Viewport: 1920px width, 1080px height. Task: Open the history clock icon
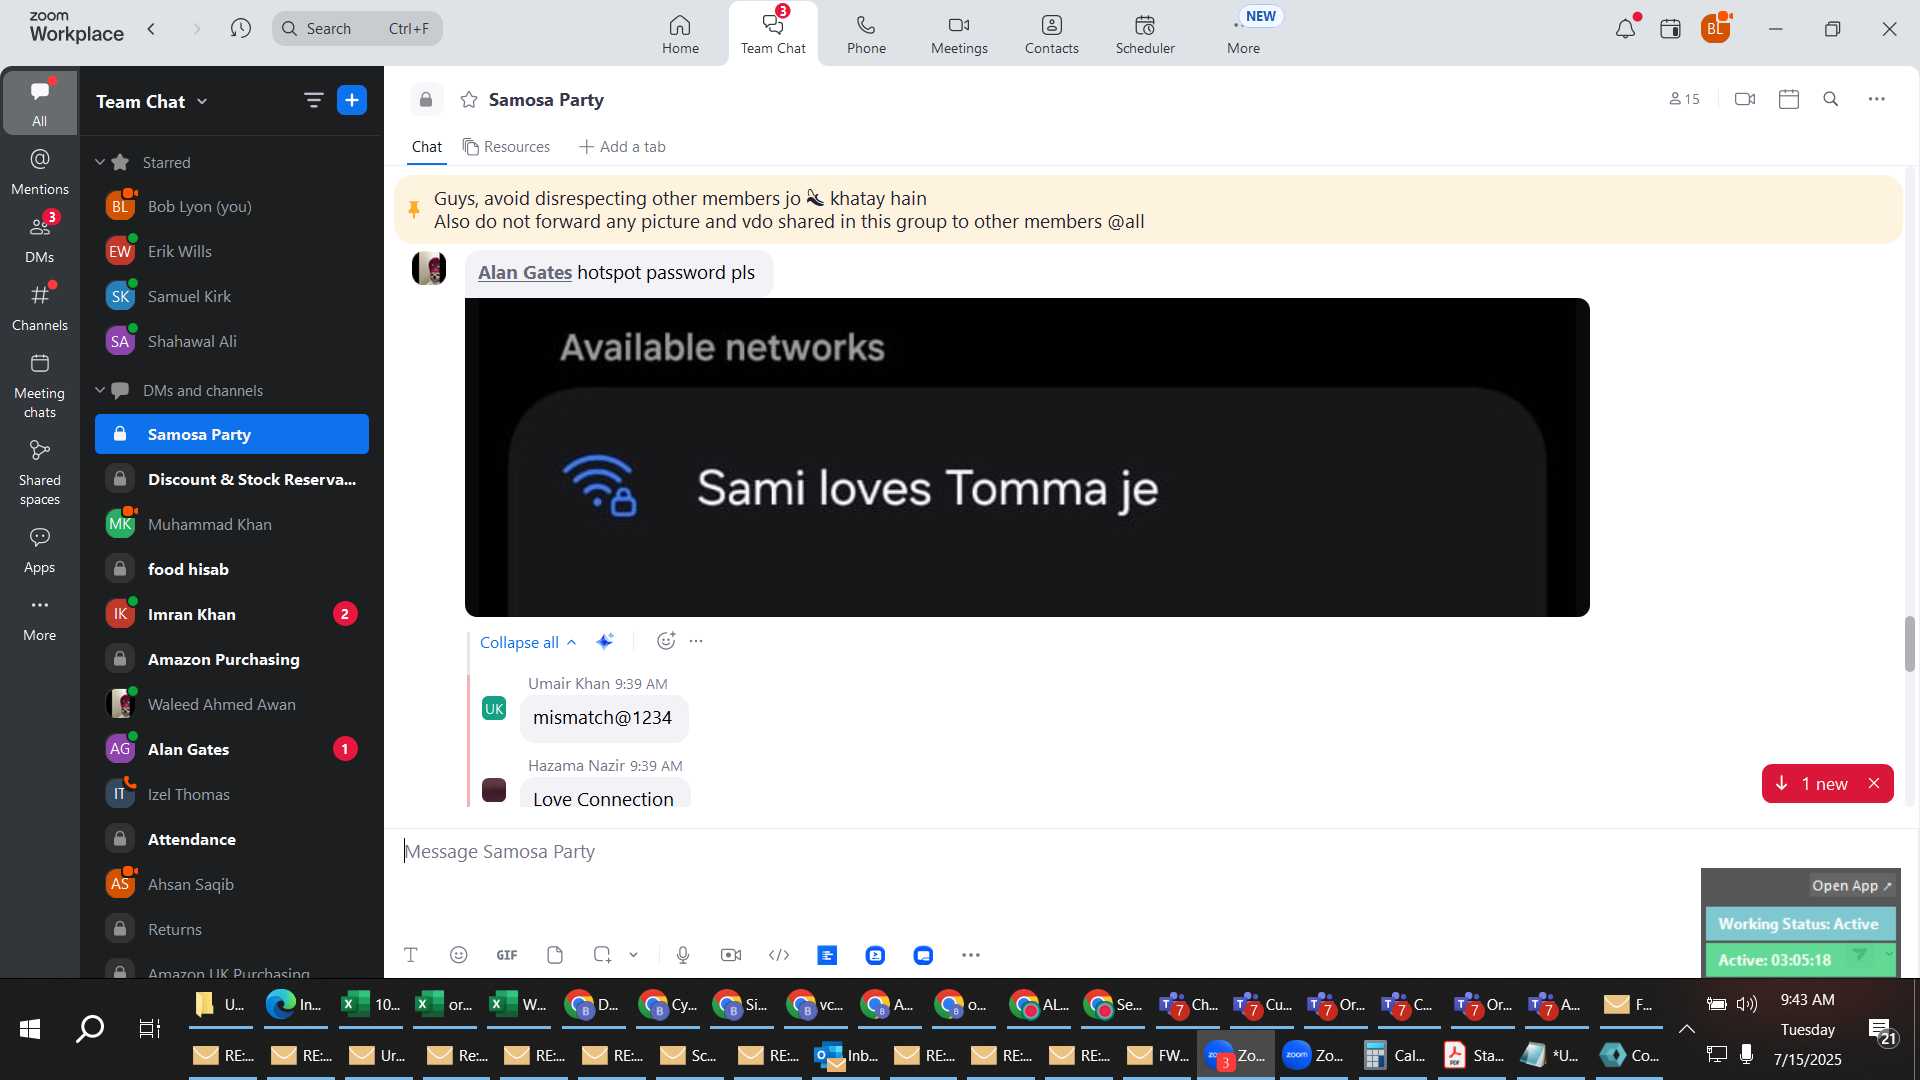[x=241, y=29]
